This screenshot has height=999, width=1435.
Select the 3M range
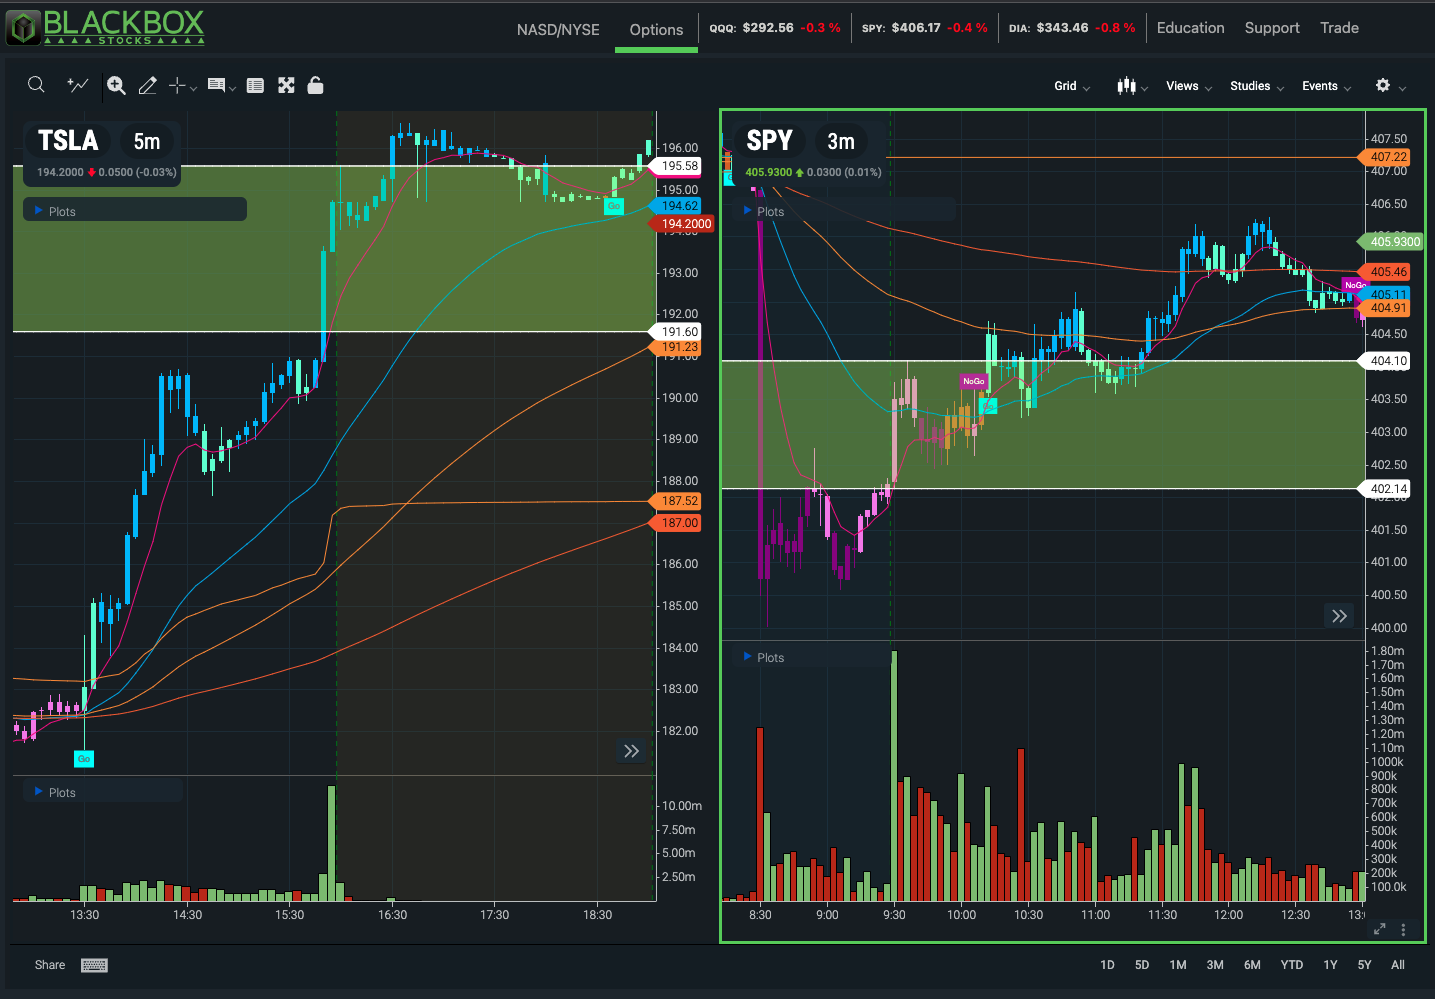coord(1215,965)
